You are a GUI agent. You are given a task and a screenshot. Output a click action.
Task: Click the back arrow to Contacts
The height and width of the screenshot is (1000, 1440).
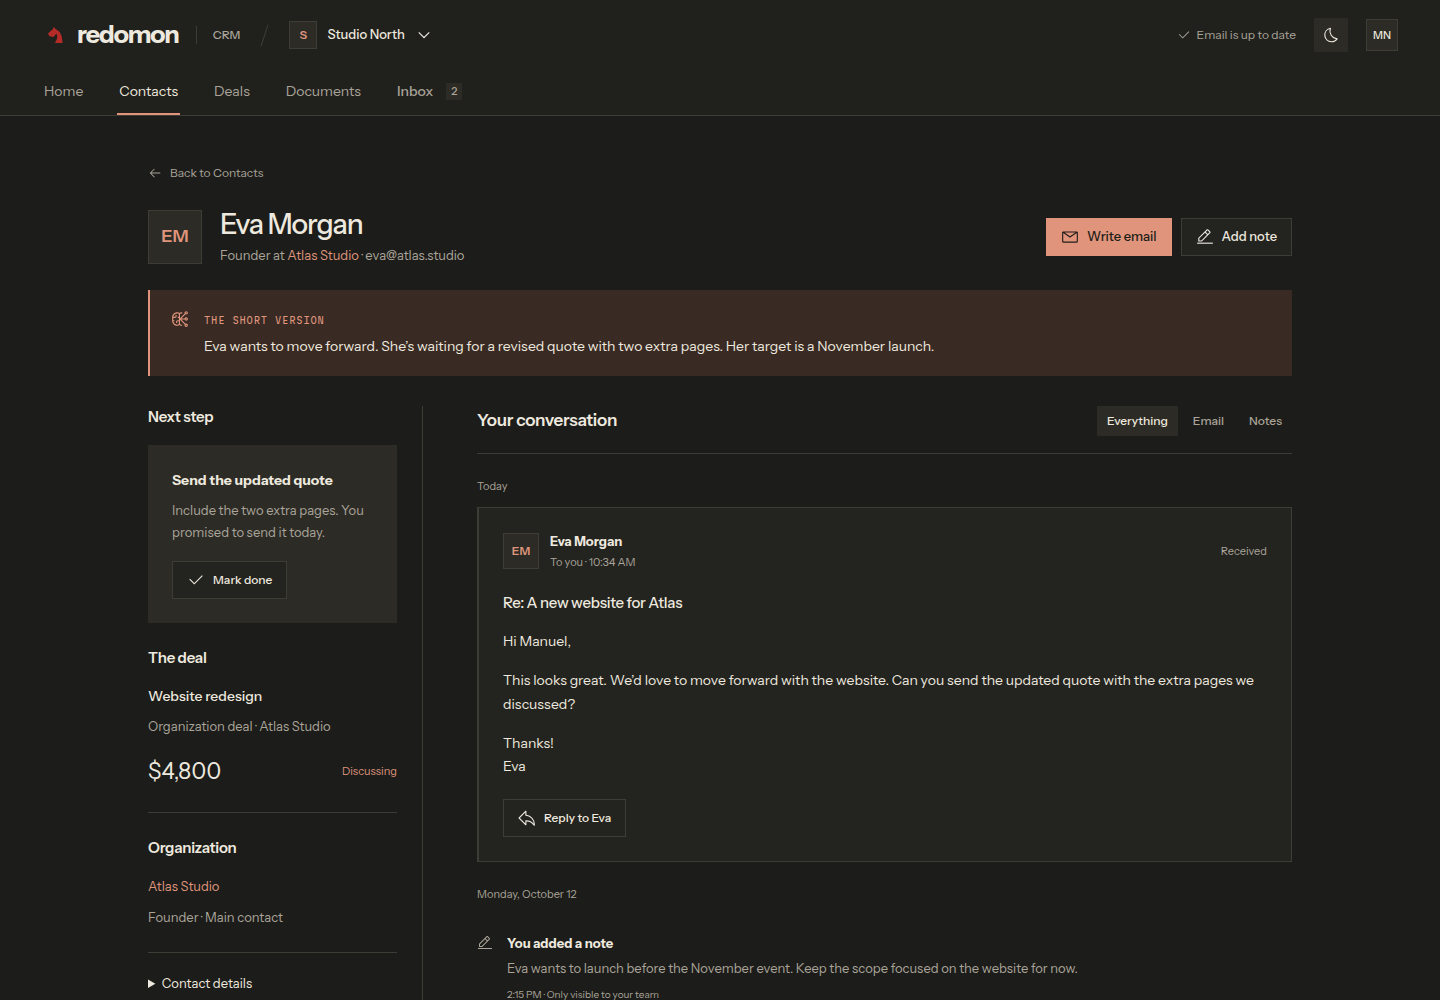tap(155, 173)
